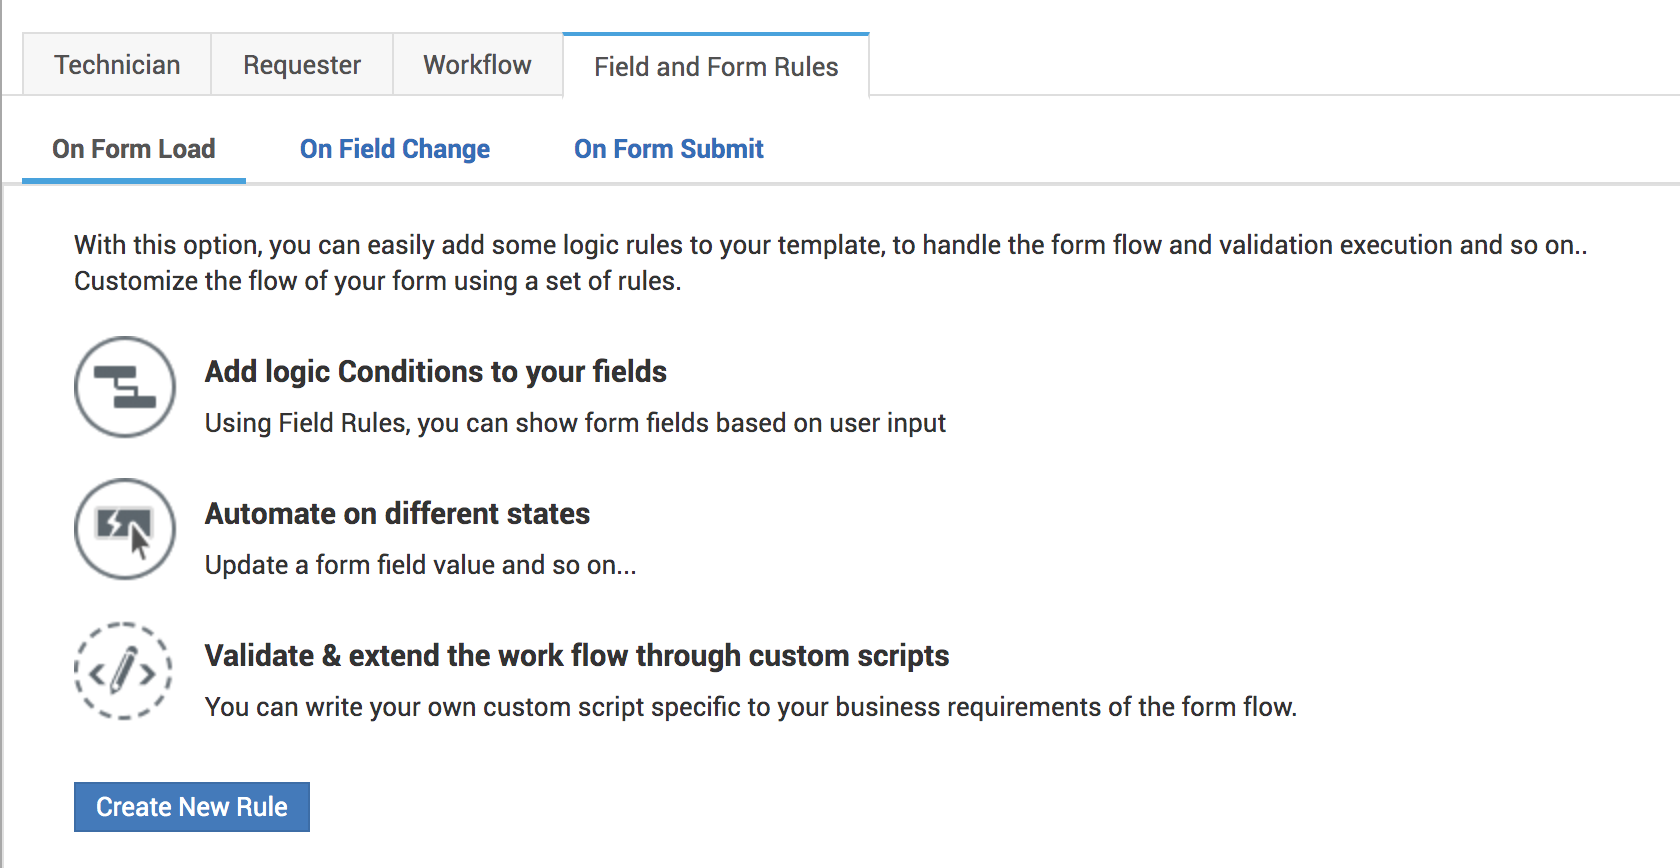The image size is (1680, 868).
Task: Open the Requester tab
Action: pos(302,65)
